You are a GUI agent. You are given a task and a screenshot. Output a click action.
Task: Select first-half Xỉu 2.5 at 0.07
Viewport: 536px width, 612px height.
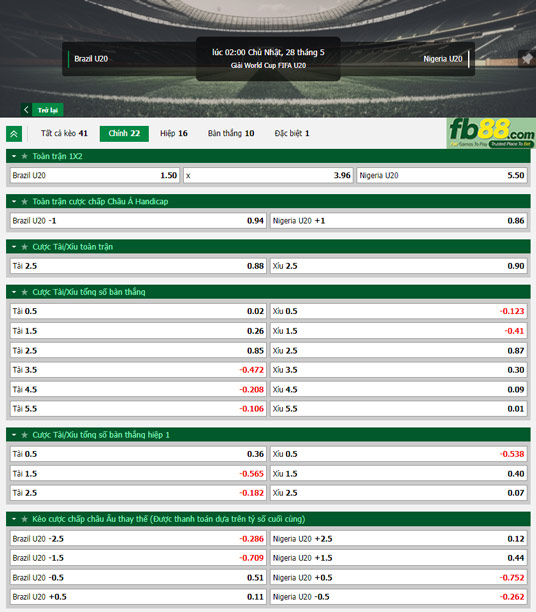point(399,493)
